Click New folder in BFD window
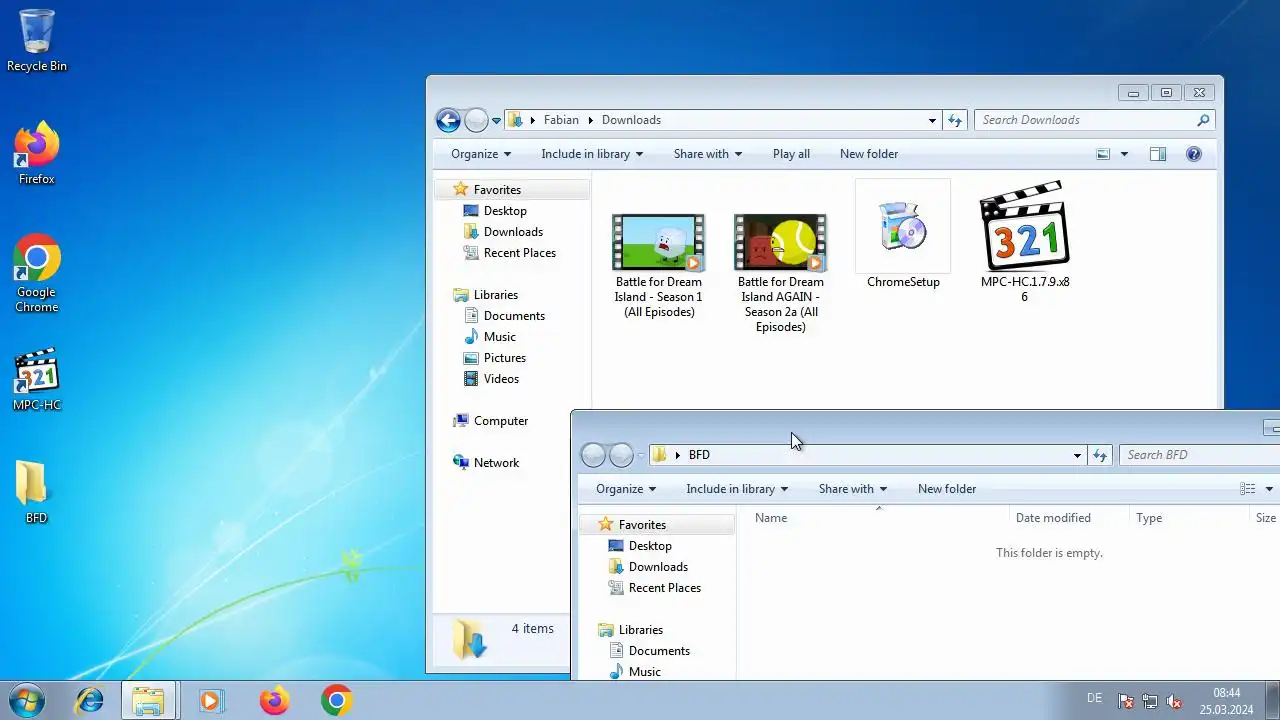Image resolution: width=1280 pixels, height=720 pixels. point(947,489)
